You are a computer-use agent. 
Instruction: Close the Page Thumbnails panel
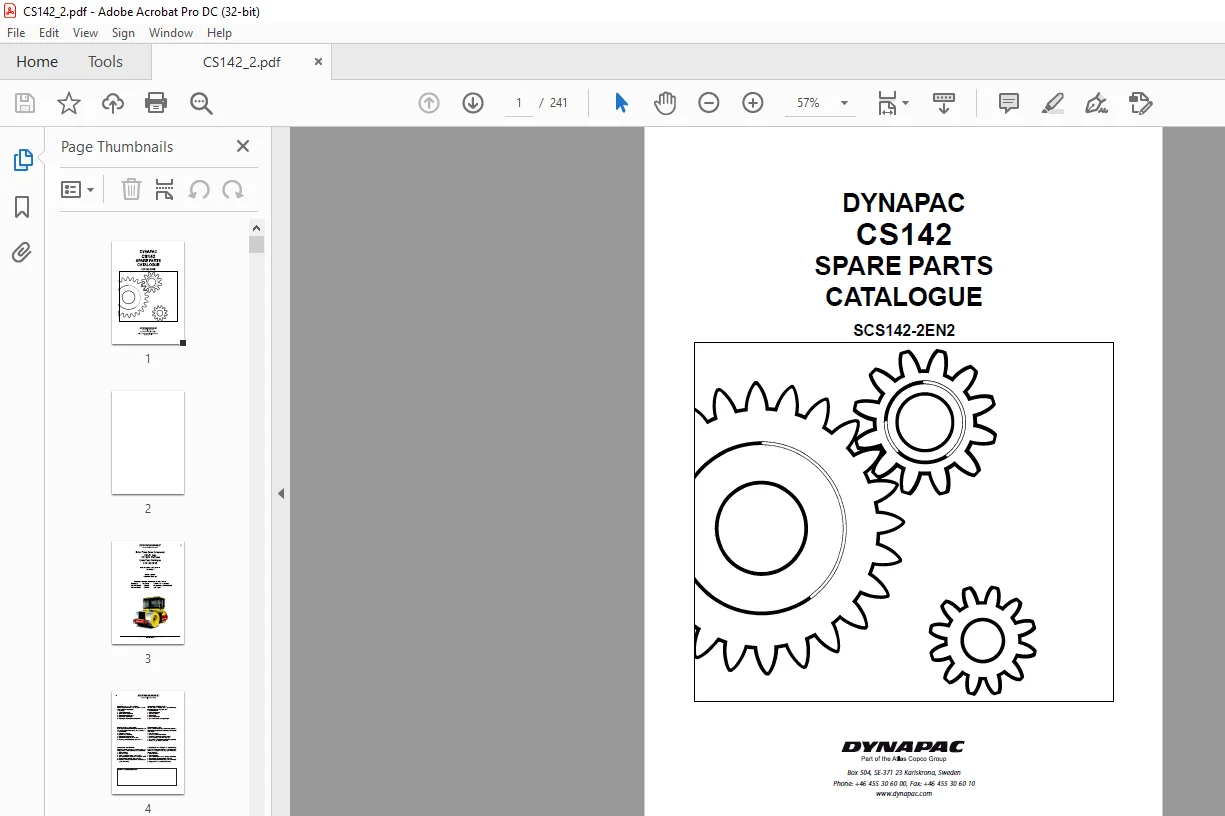[243, 146]
